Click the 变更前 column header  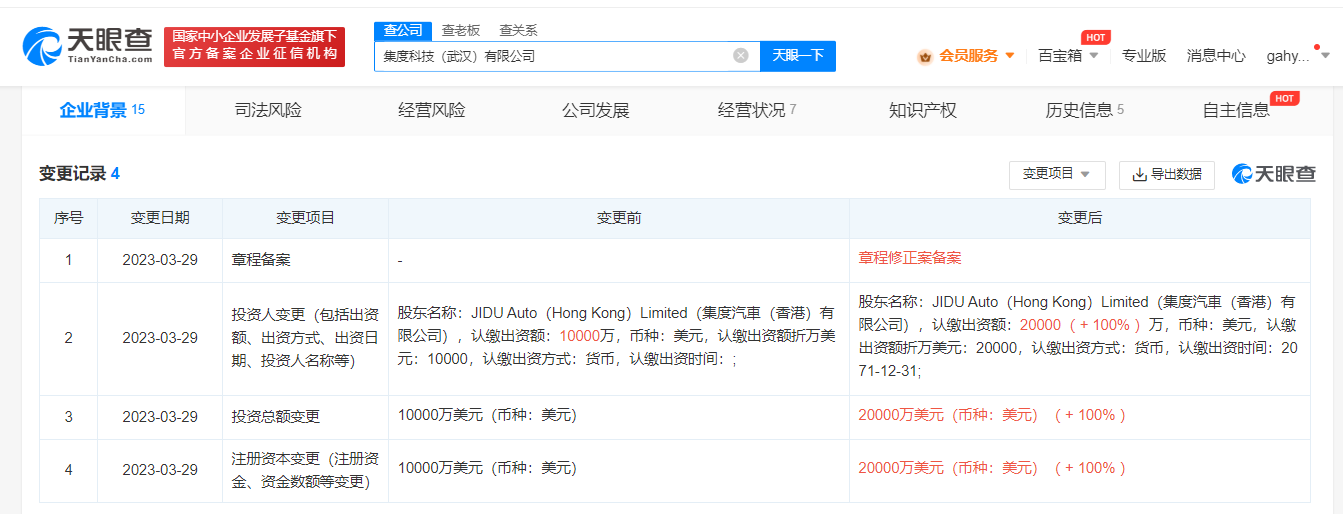pos(619,218)
